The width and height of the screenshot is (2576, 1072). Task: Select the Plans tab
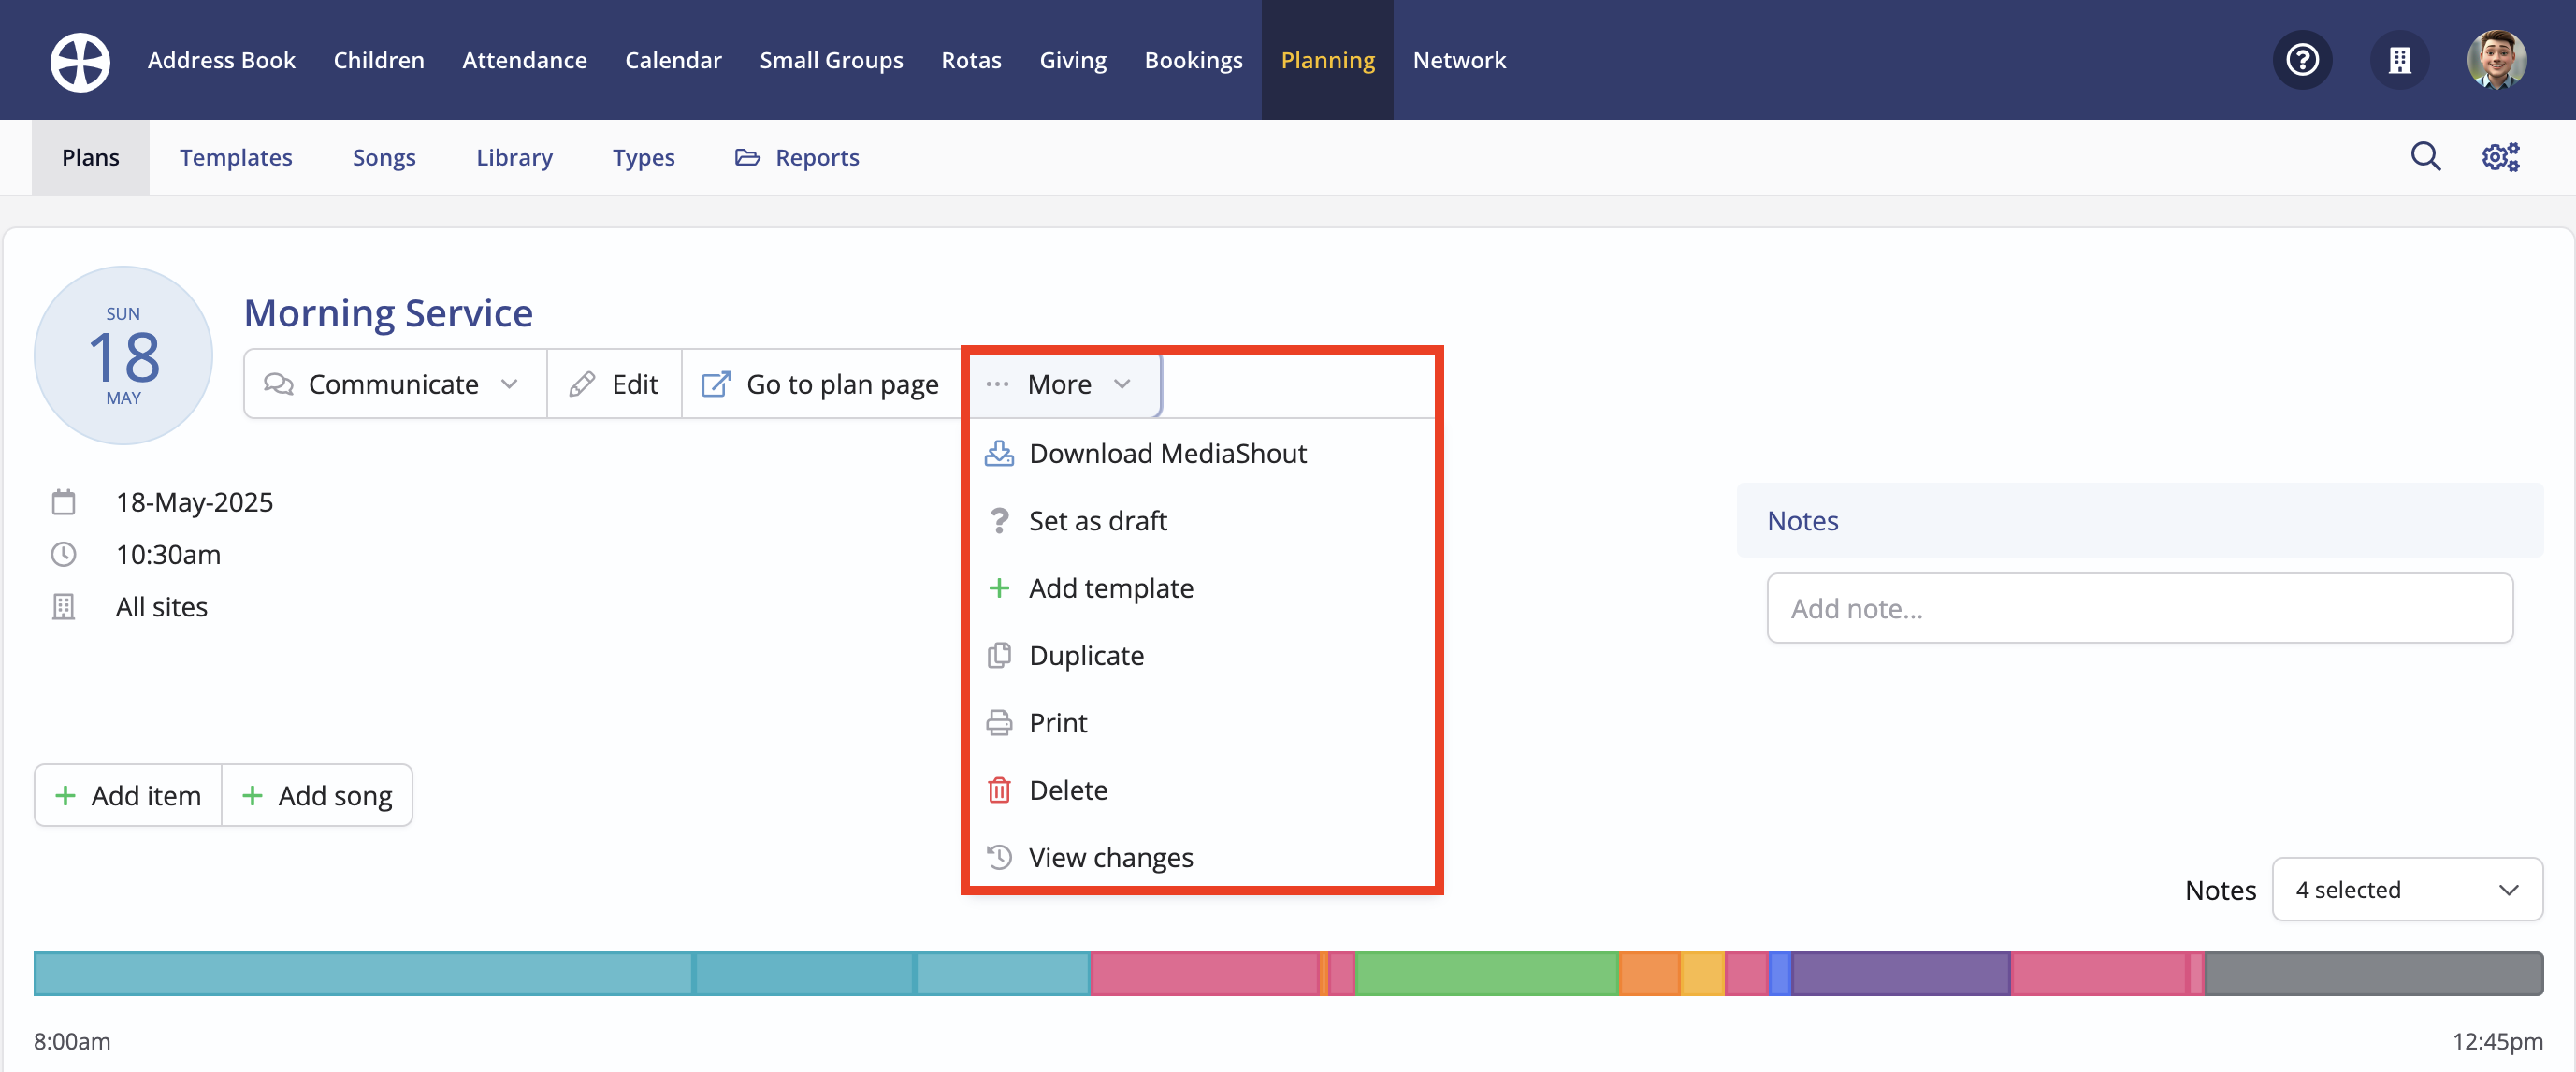click(x=90, y=157)
